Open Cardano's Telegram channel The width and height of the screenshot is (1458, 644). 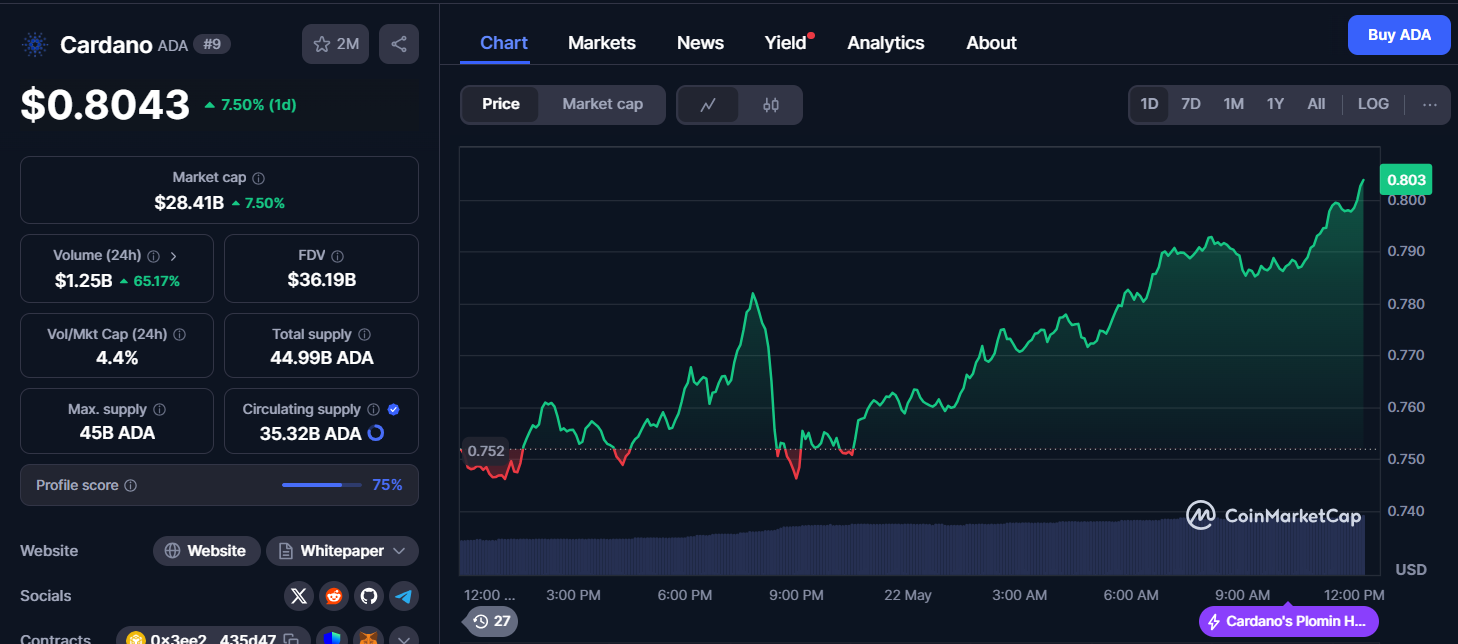tap(404, 596)
